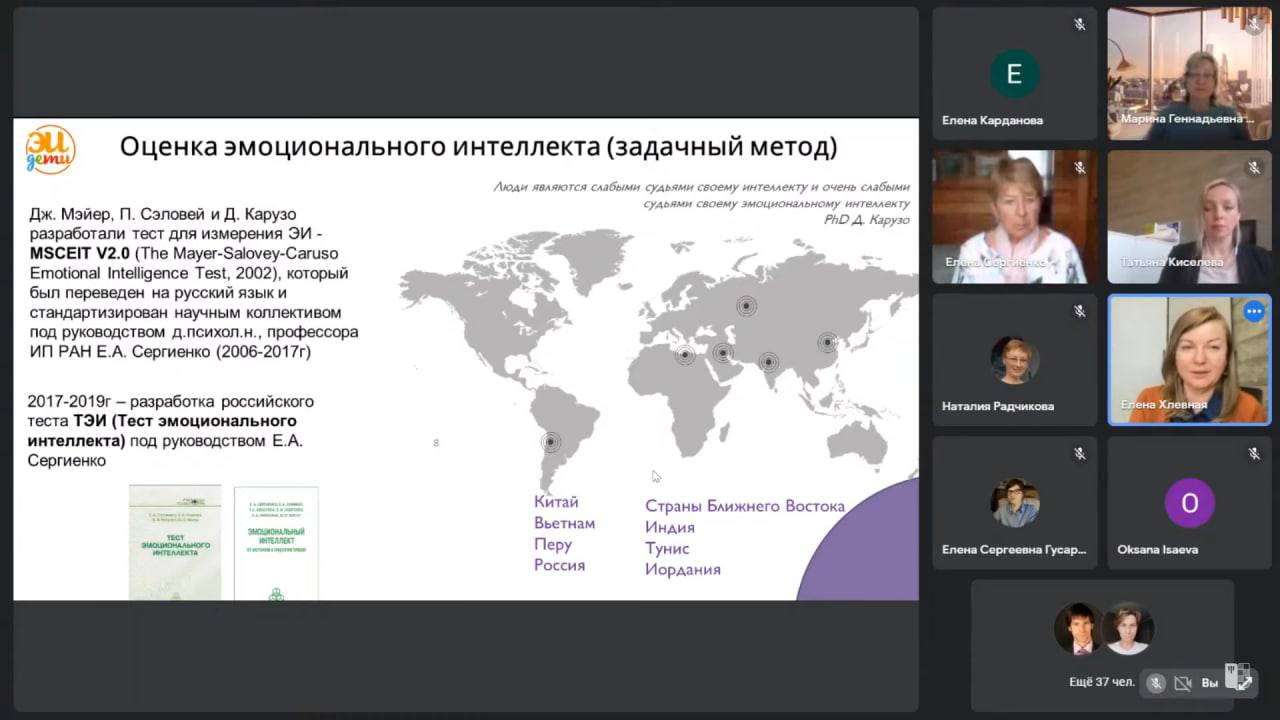Click the map marker over Russia

(746, 306)
